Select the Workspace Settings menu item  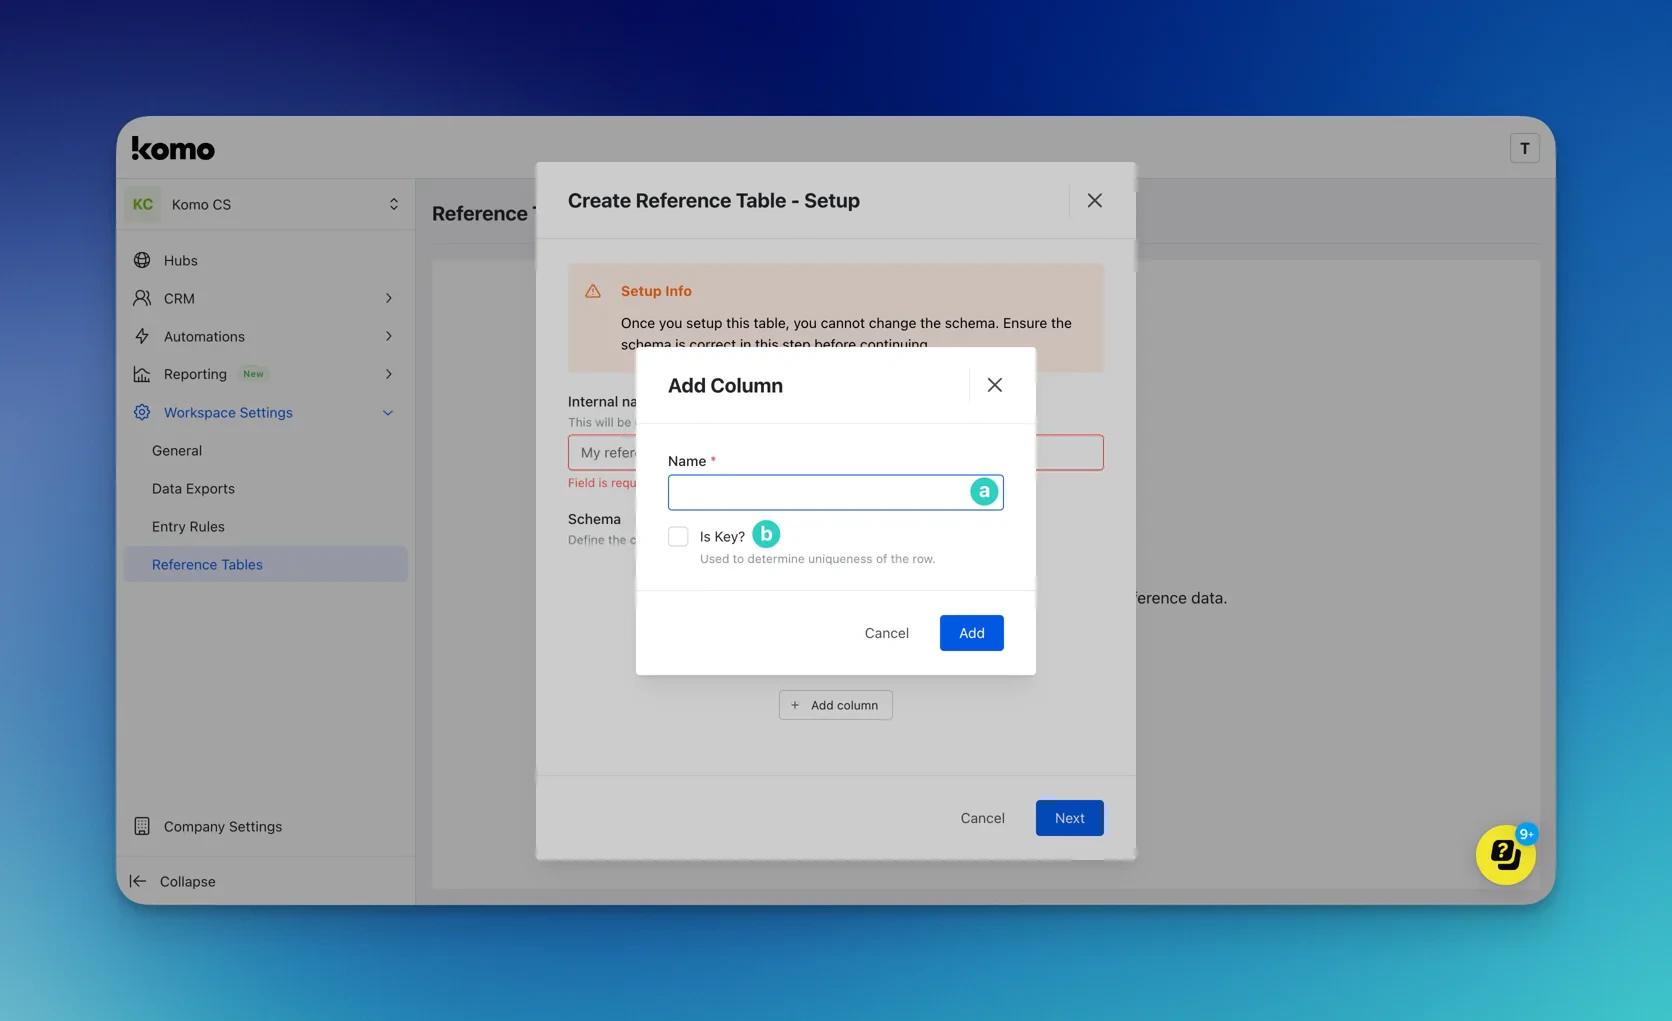click(x=266, y=412)
